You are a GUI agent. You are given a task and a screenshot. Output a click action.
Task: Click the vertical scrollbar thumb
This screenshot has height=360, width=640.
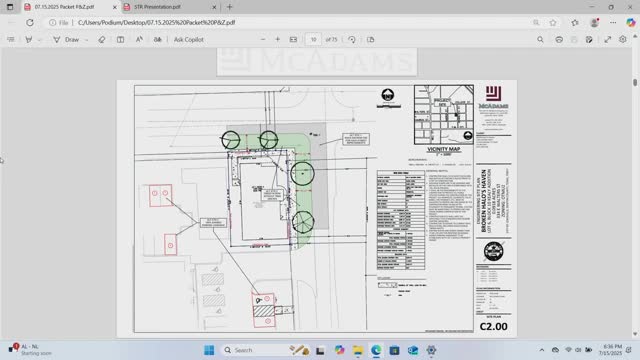(x=635, y=82)
